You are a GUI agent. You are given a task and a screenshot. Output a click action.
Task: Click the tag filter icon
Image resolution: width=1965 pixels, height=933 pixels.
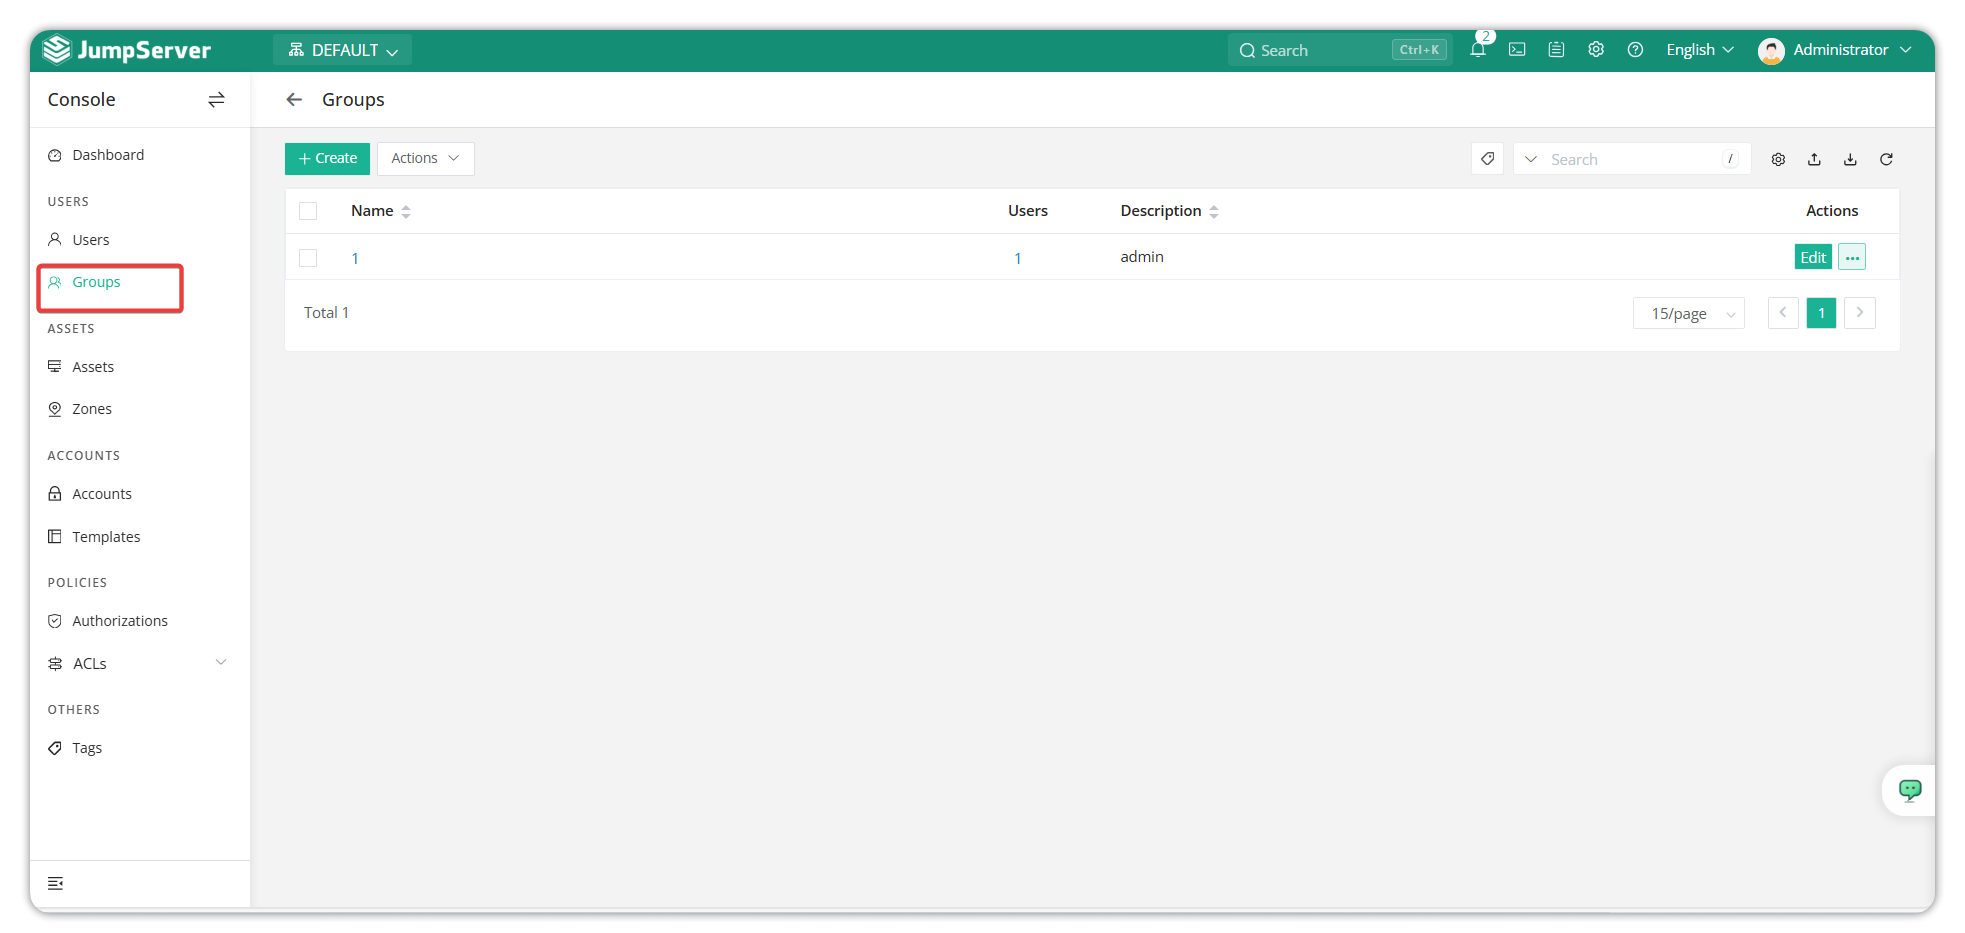tap(1487, 159)
